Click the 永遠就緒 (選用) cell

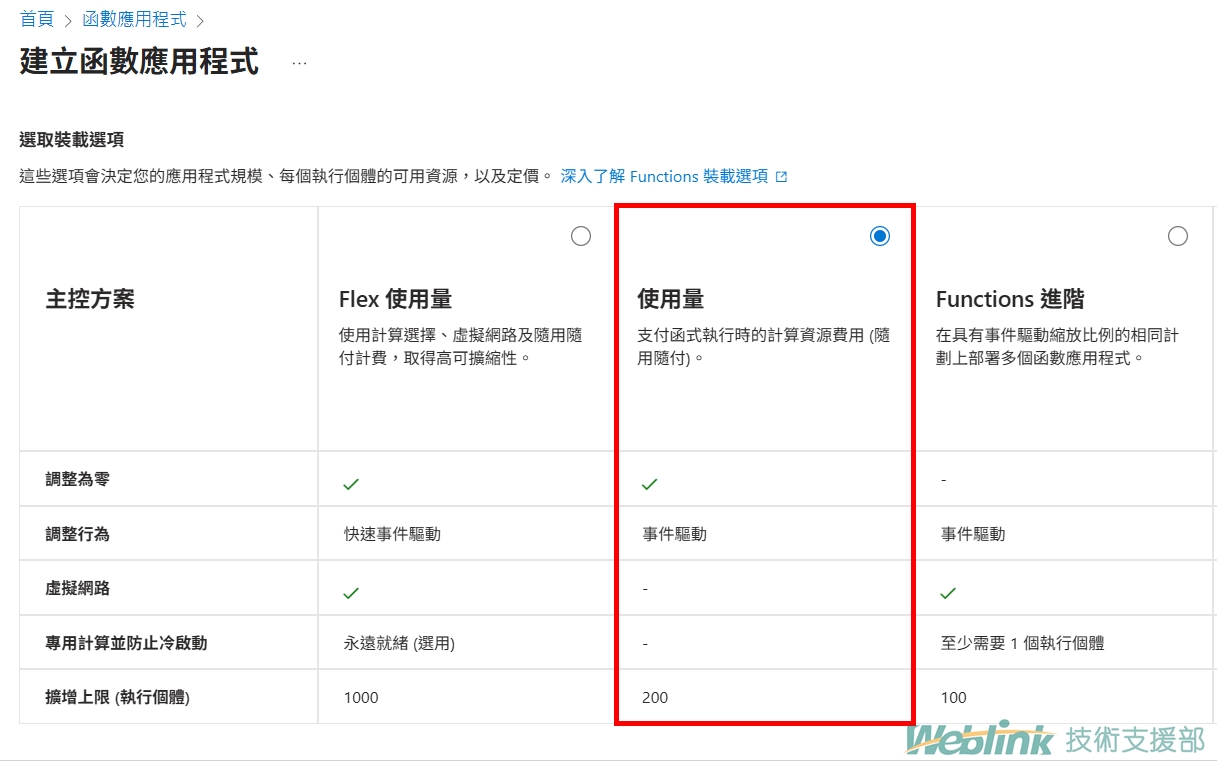(x=399, y=643)
